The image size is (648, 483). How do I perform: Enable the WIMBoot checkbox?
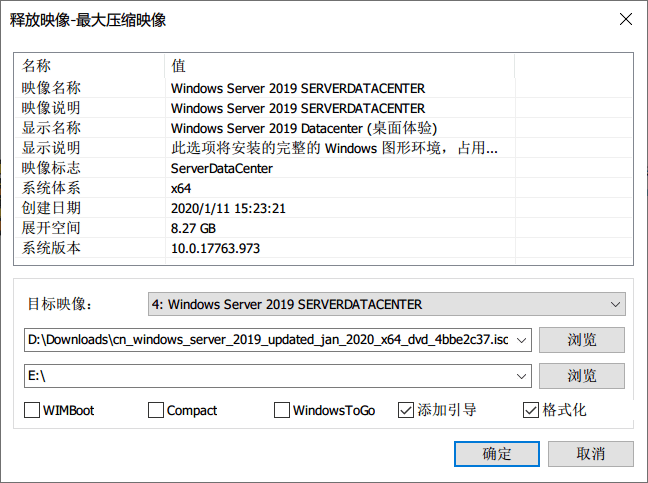pos(32,410)
